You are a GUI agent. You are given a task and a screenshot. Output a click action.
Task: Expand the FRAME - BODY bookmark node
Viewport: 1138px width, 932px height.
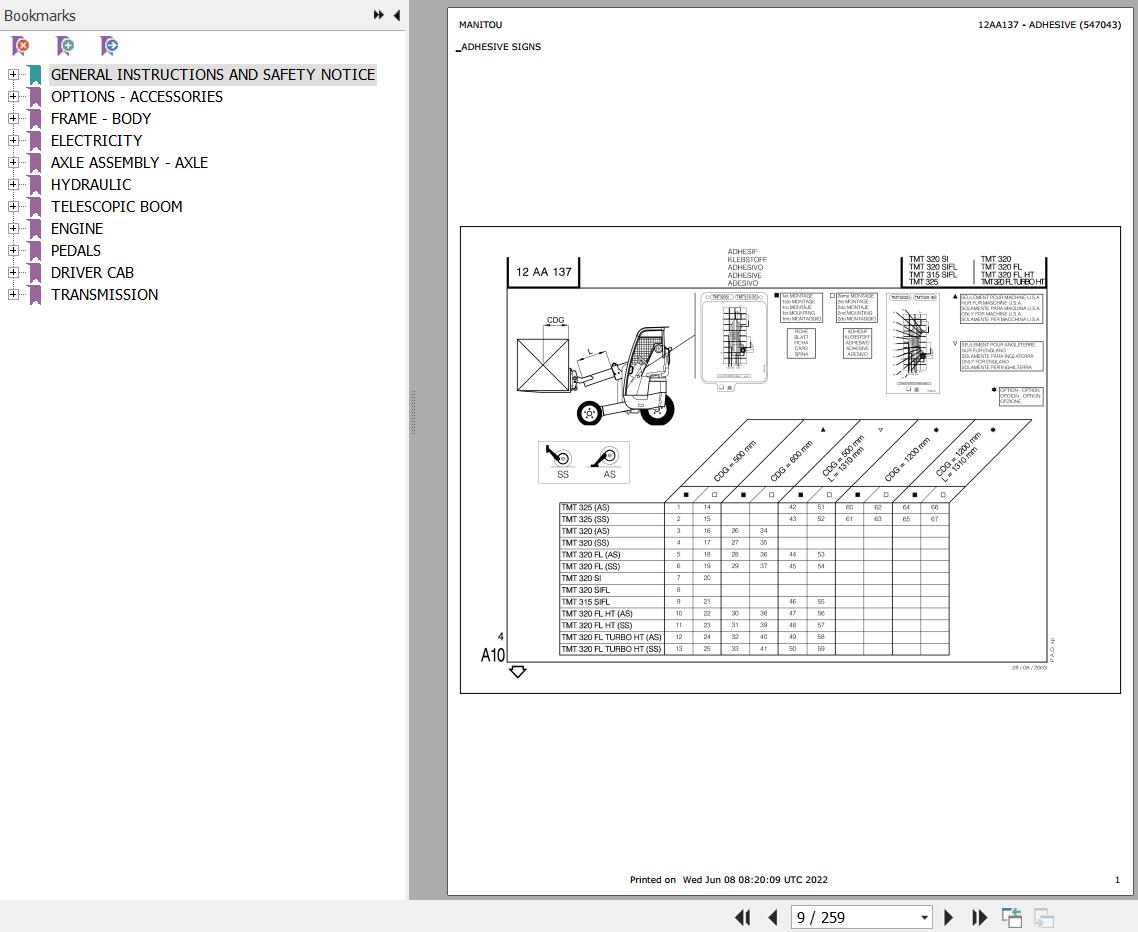[x=12, y=118]
